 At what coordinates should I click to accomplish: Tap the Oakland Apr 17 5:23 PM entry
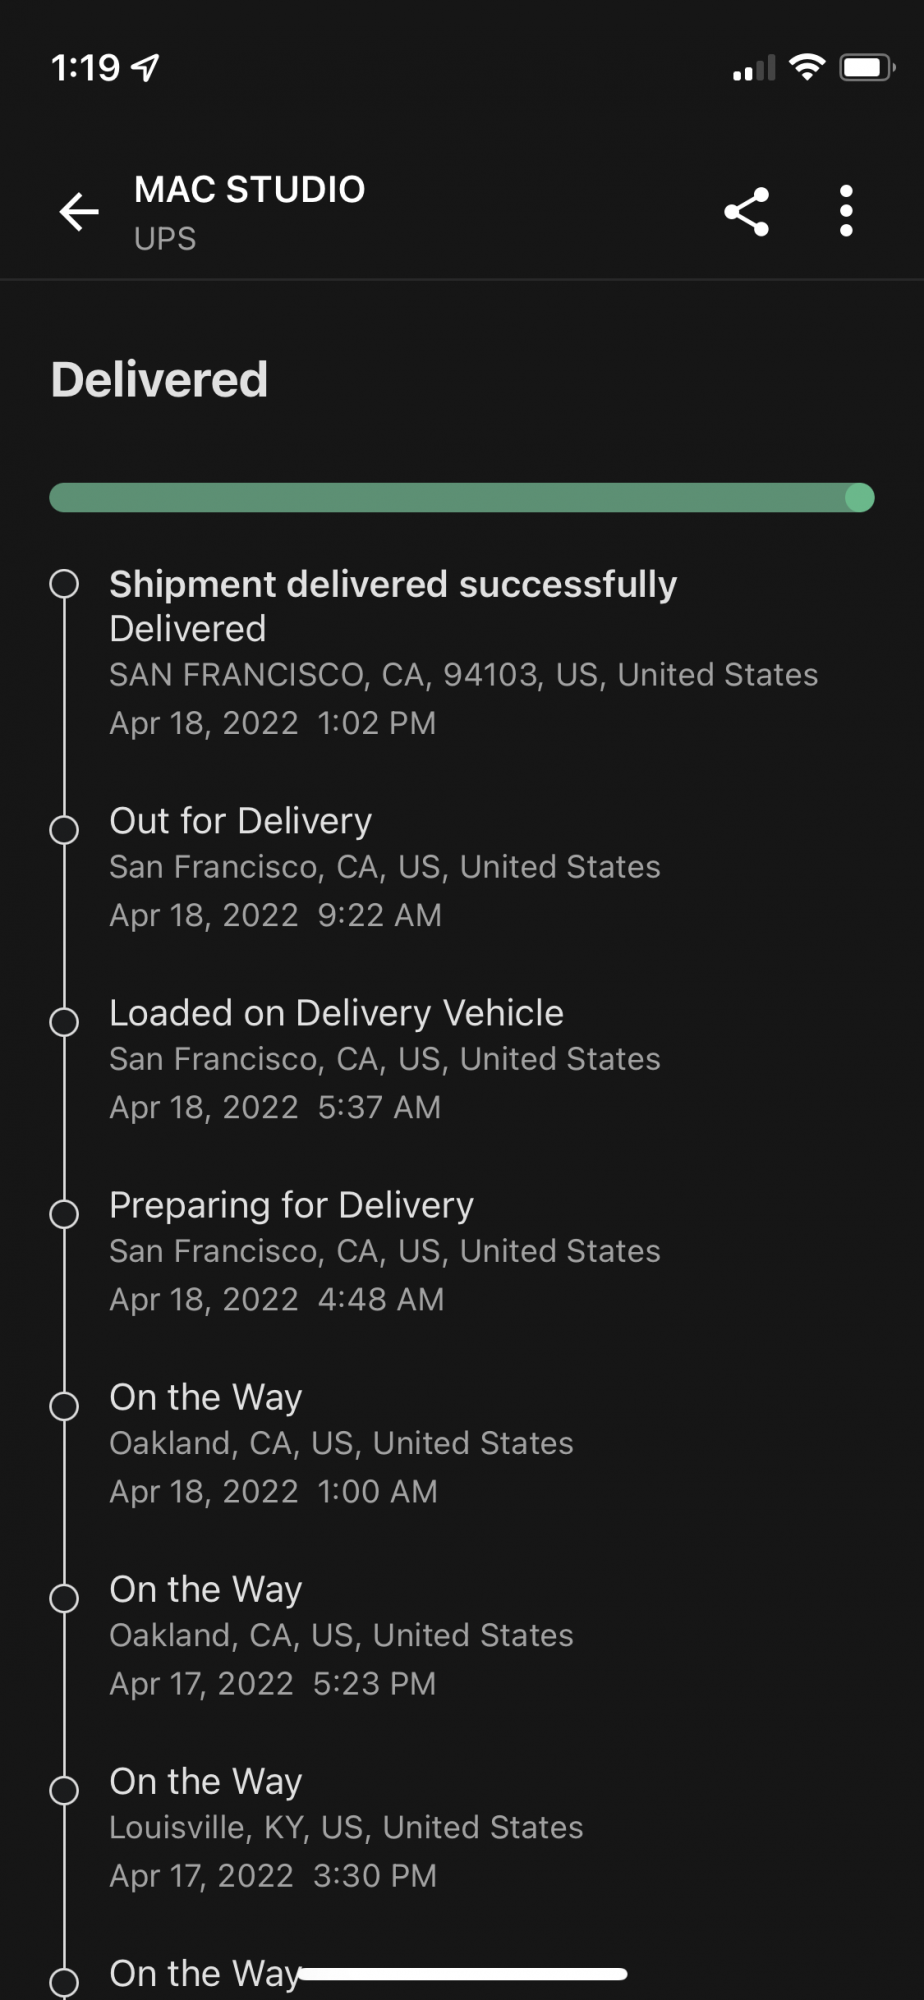click(340, 1635)
